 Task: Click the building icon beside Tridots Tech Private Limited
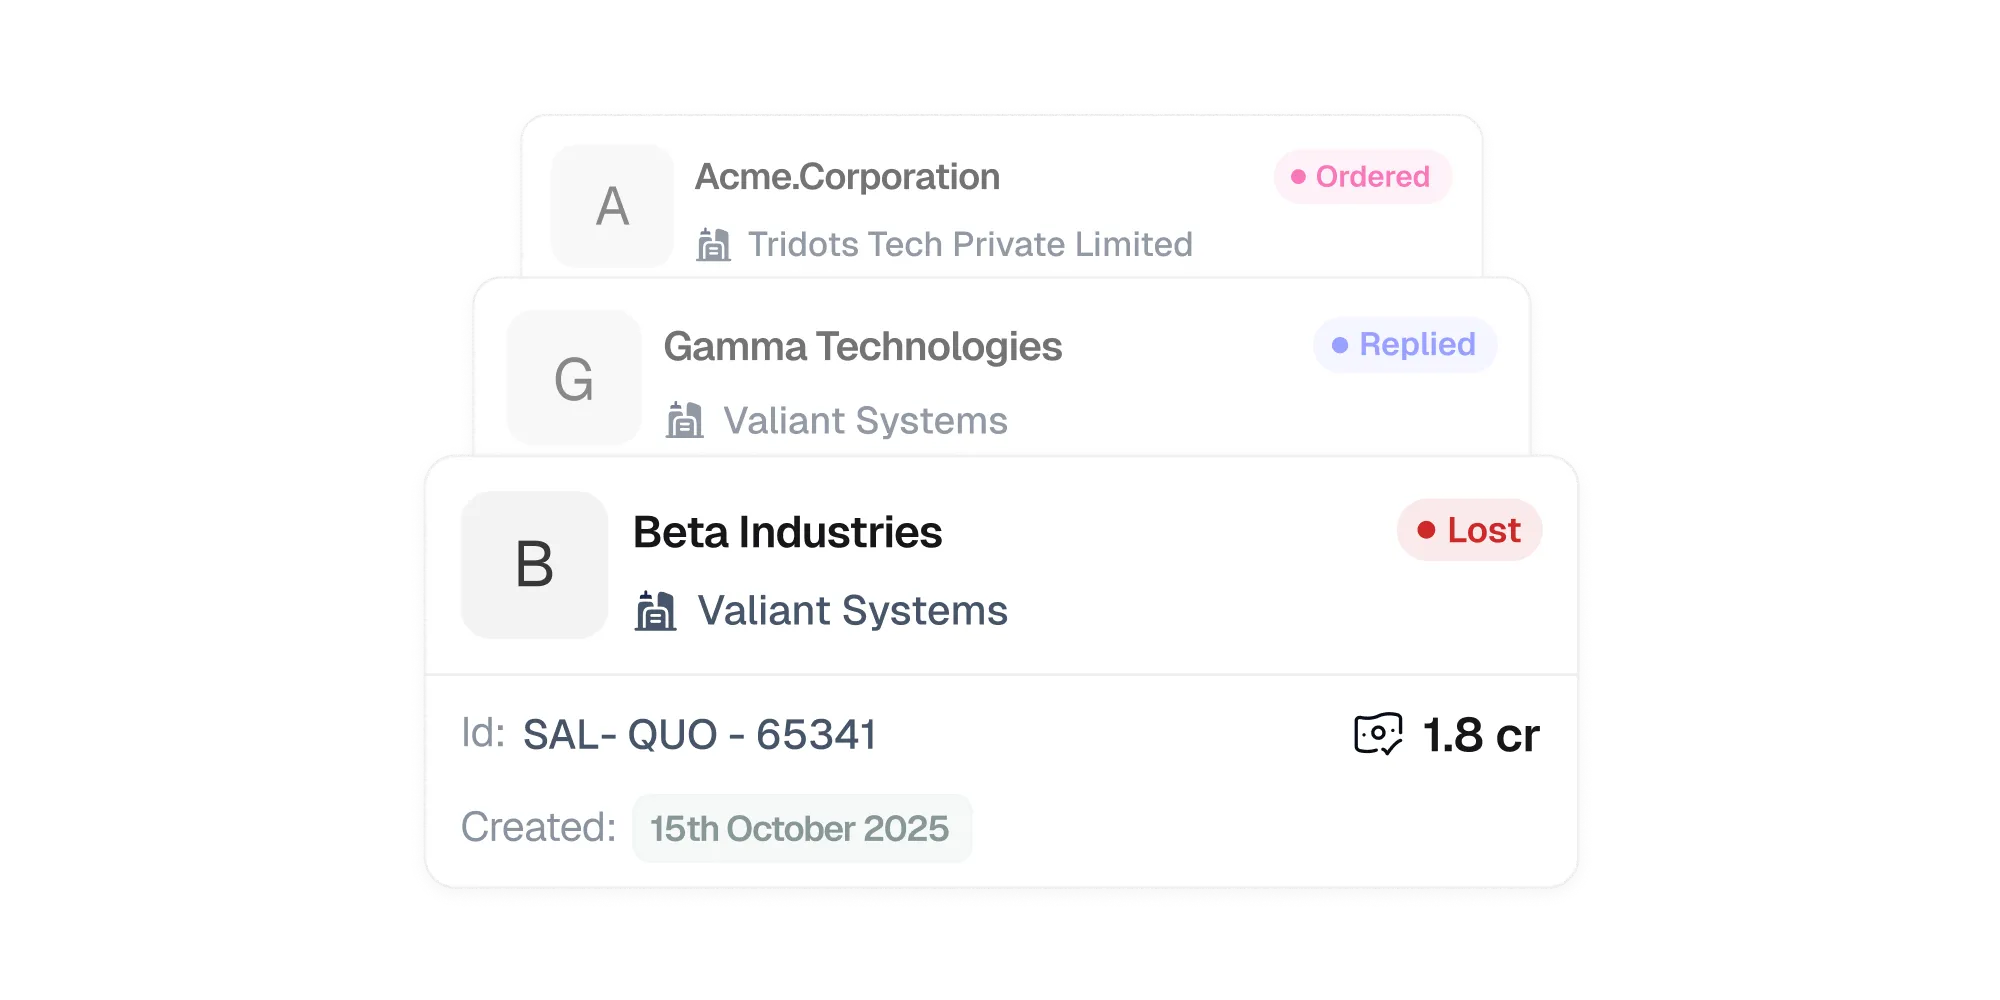coord(713,243)
